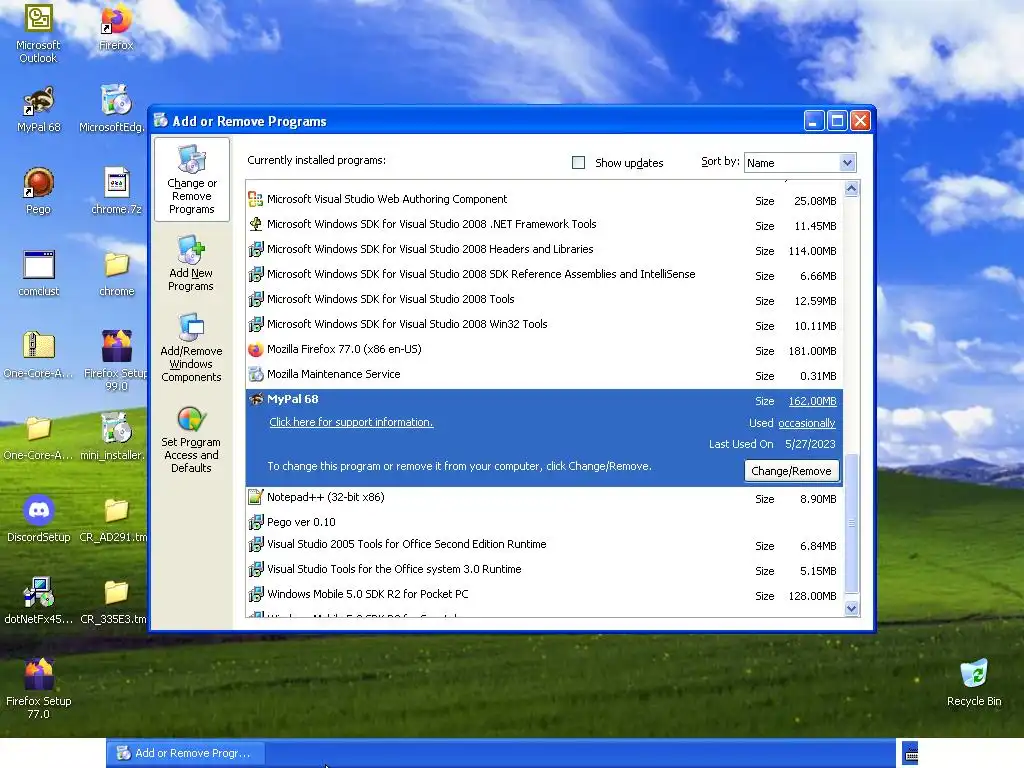Select SDK Reference Assemblies and IntelliSense entry

(x=544, y=274)
